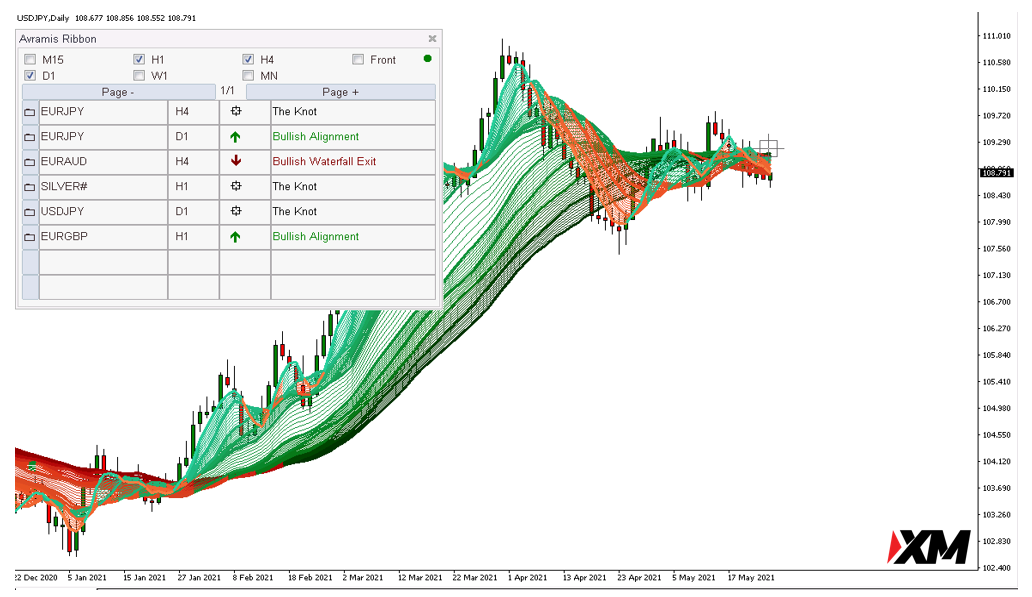Viewport: 1032px width, 597px height.
Task: Select the Bullish Waterfall Exit signal
Action: click(324, 161)
